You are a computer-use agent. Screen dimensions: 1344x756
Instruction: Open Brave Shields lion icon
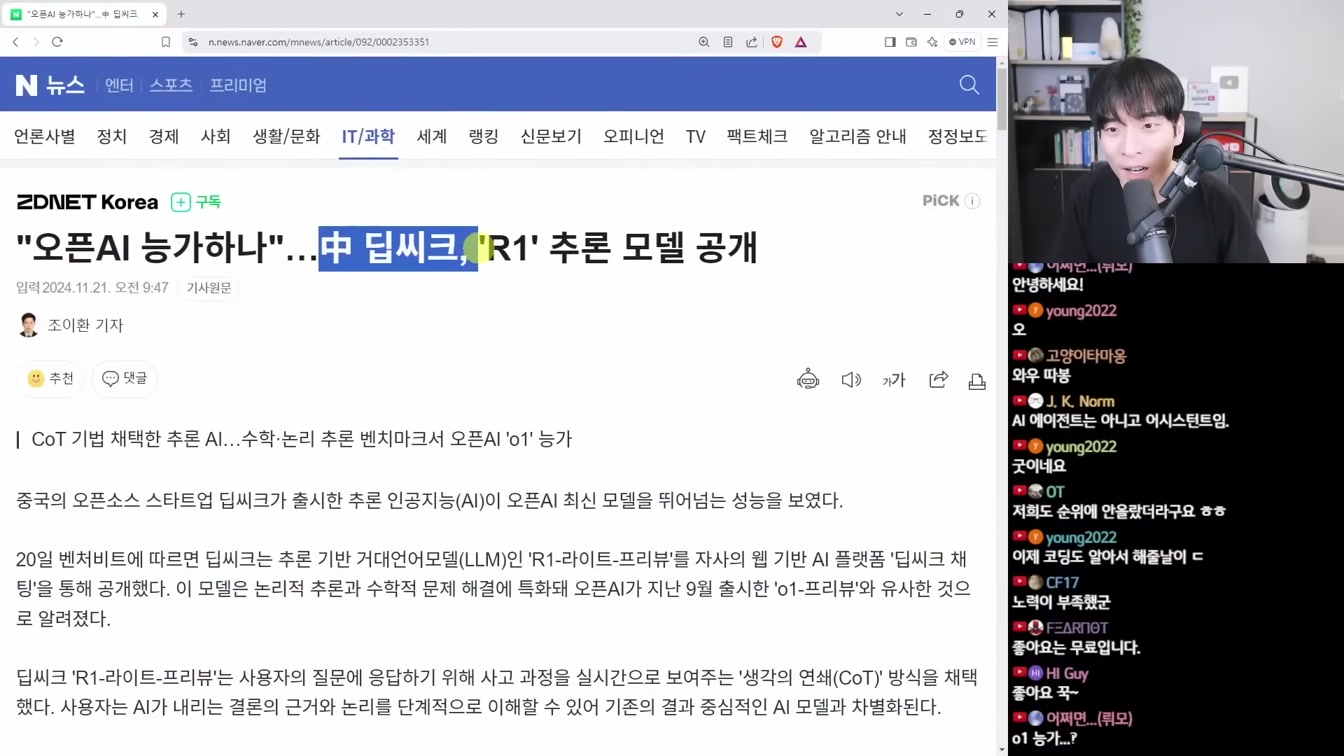pyautogui.click(x=777, y=42)
